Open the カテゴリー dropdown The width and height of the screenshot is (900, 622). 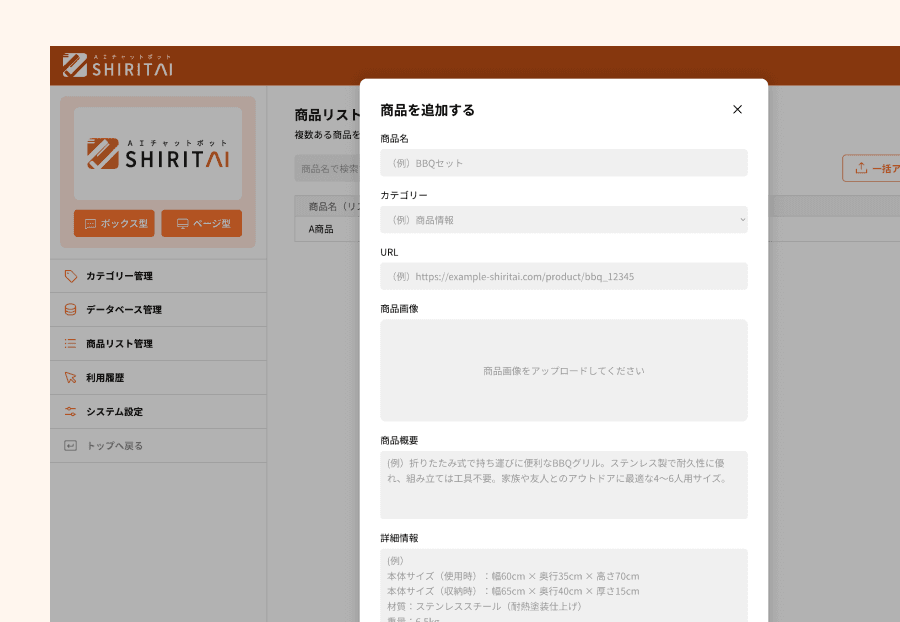click(x=563, y=220)
